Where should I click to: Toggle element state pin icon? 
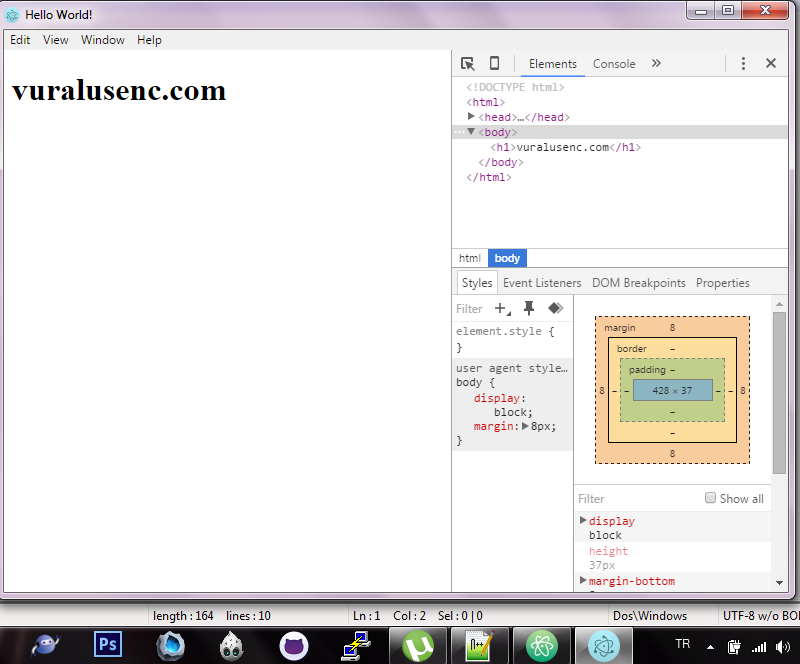click(x=529, y=308)
